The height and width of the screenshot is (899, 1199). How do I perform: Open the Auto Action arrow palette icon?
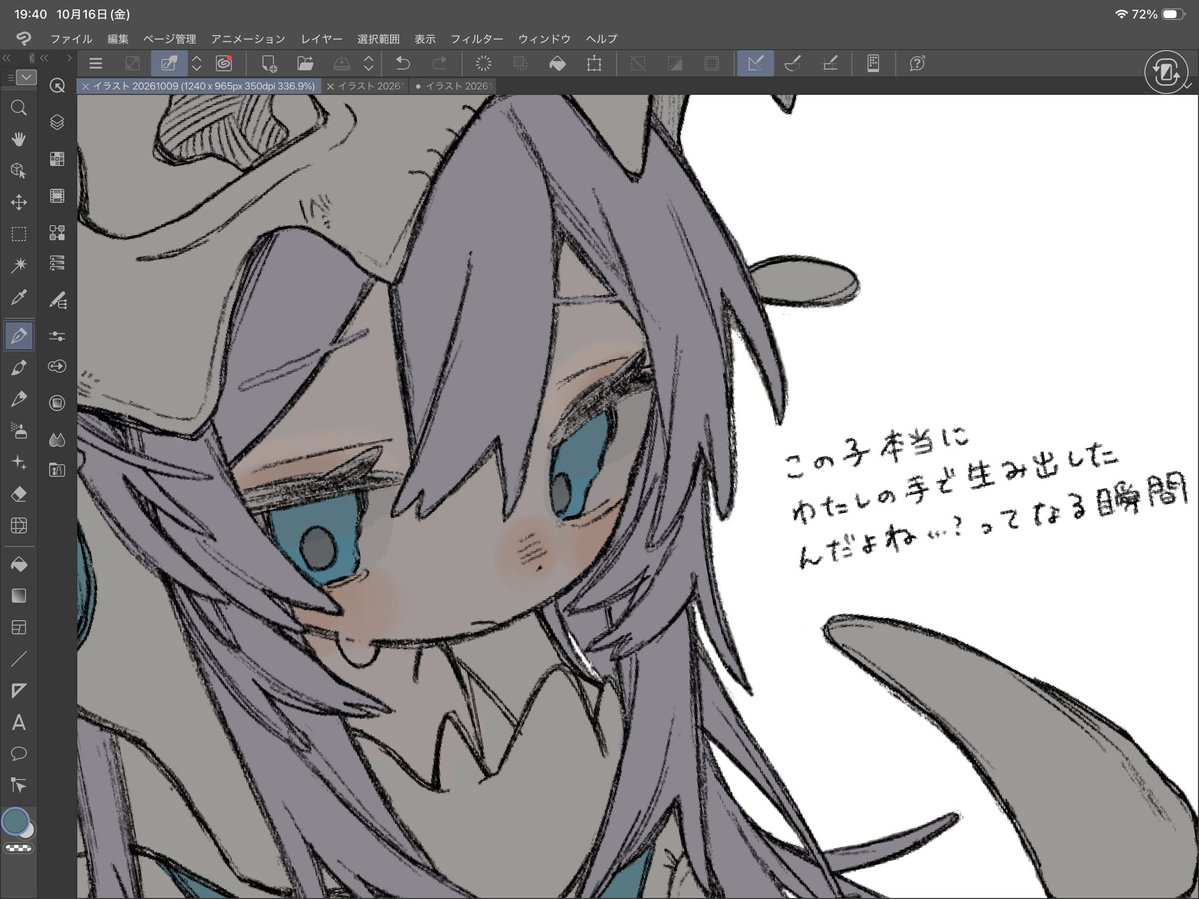pyautogui.click(x=57, y=366)
